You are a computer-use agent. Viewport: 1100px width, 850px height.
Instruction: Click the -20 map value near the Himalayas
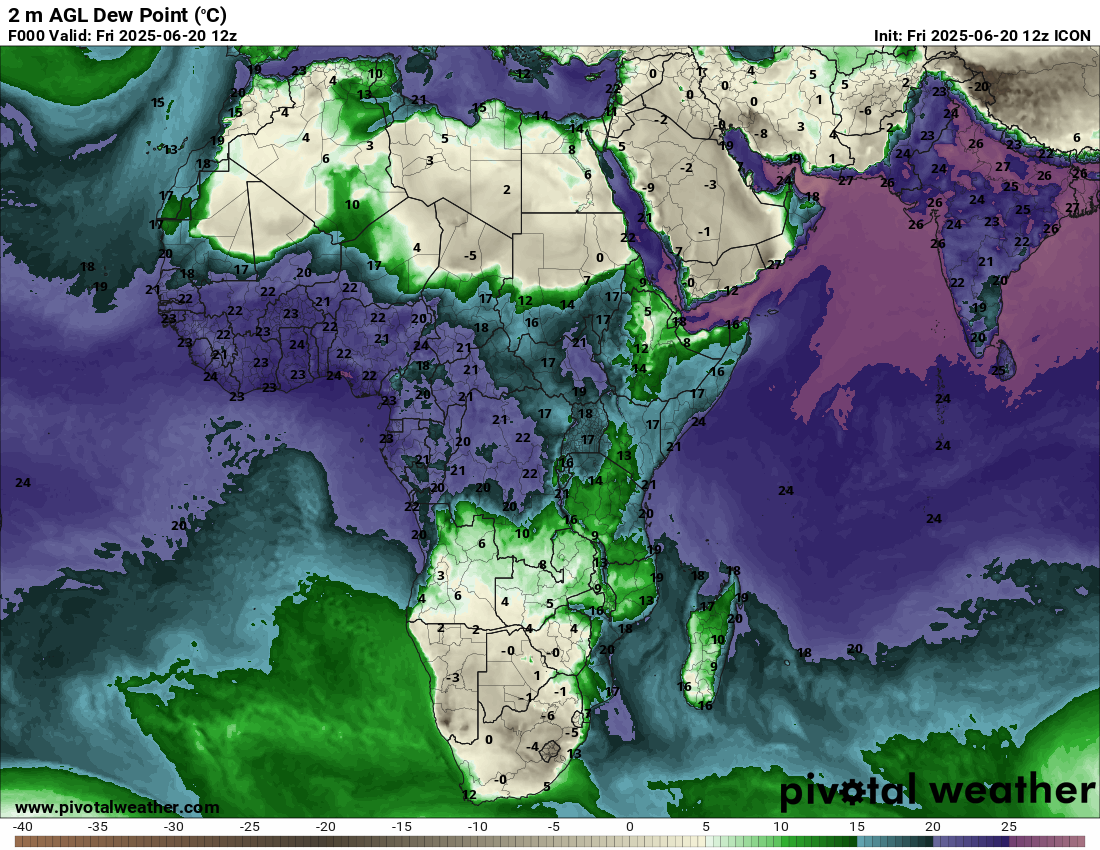pyautogui.click(x=979, y=86)
